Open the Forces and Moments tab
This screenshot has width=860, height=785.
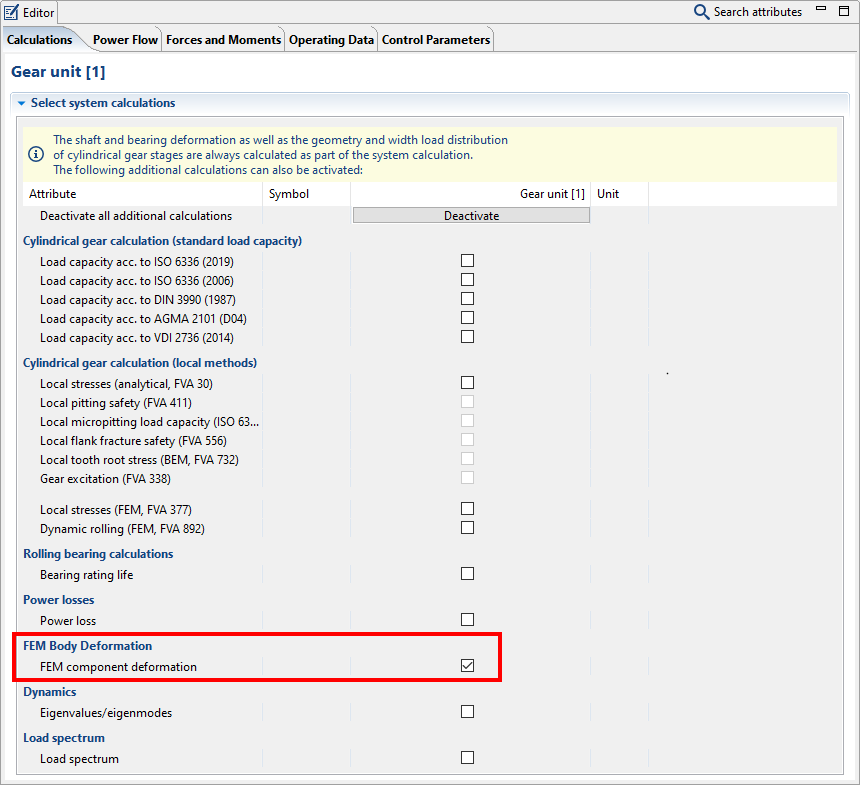point(223,40)
